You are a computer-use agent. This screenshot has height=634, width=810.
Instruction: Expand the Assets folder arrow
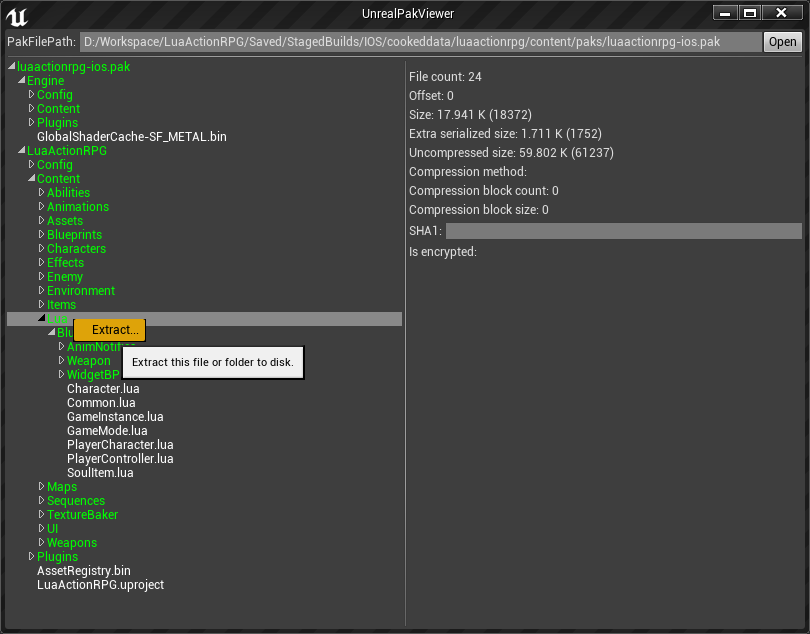pos(42,220)
